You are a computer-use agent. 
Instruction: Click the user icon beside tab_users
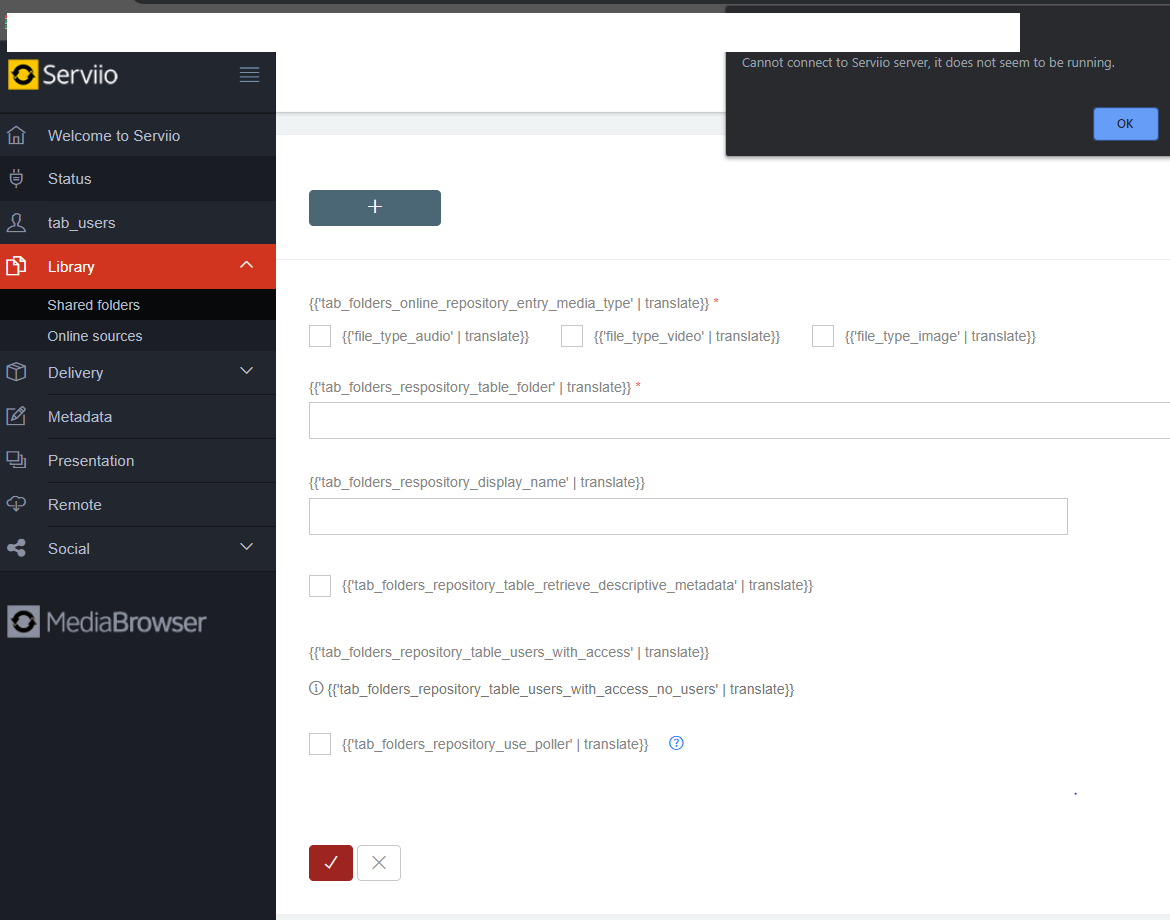tap(16, 223)
